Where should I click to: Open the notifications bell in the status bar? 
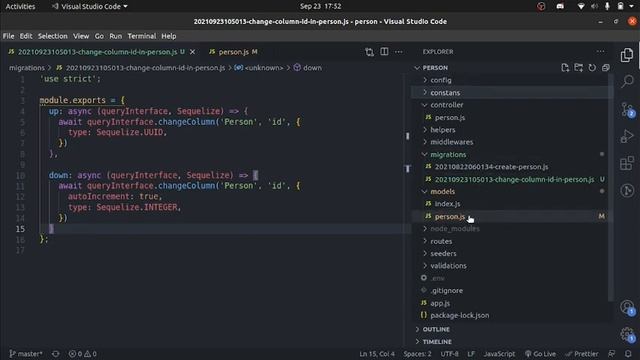tap(628, 354)
